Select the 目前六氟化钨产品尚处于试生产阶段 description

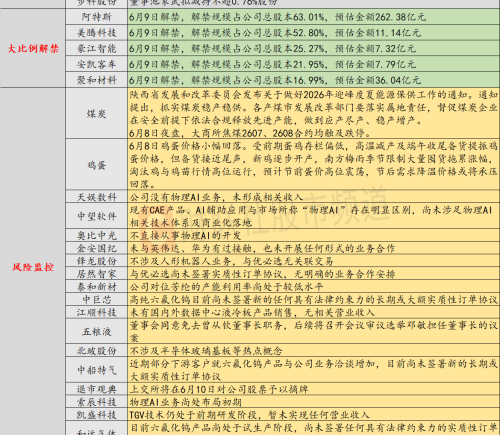click(x=313, y=428)
